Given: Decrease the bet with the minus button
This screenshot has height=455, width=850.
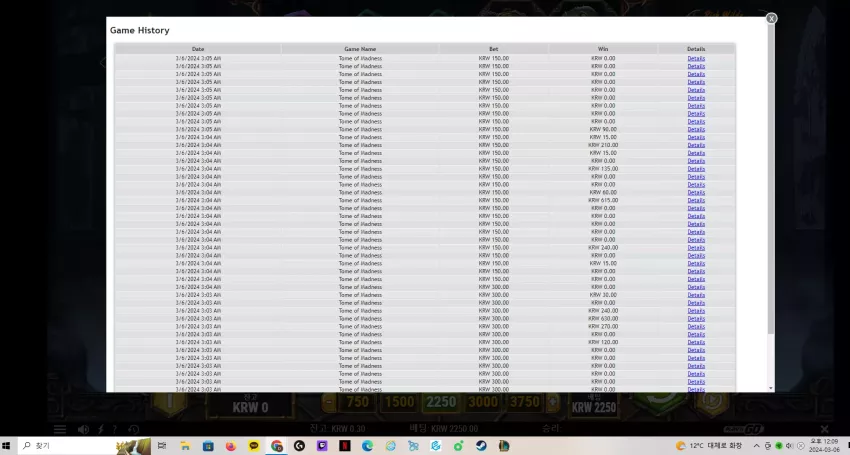Looking at the screenshot, I should (x=329, y=402).
